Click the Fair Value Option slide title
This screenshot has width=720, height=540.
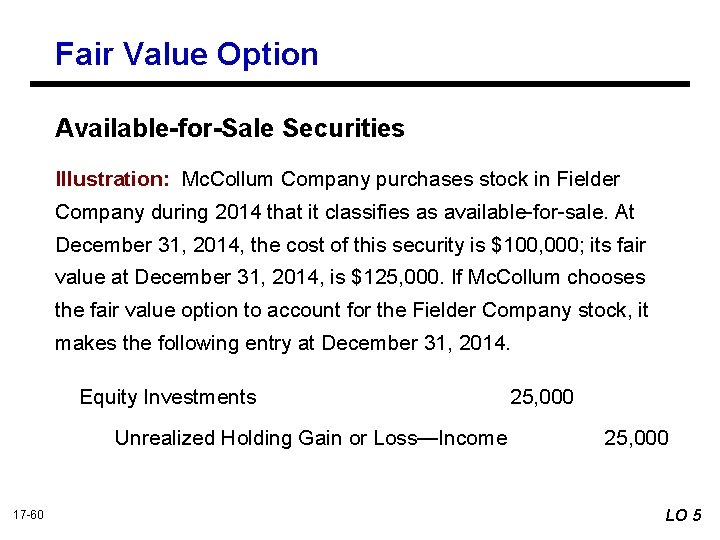187,54
